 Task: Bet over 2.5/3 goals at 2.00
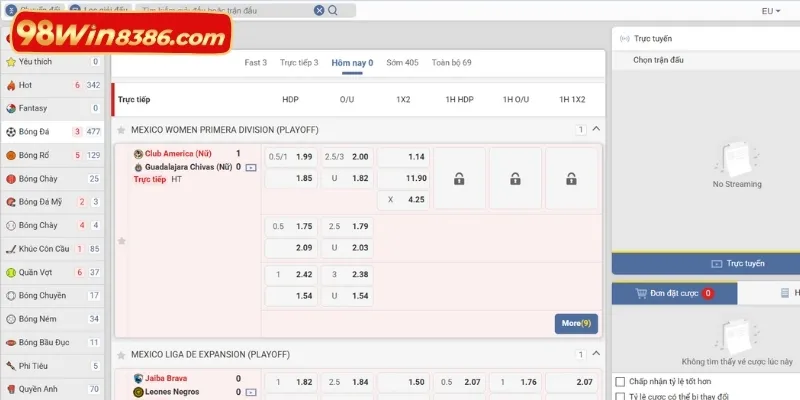(347, 157)
